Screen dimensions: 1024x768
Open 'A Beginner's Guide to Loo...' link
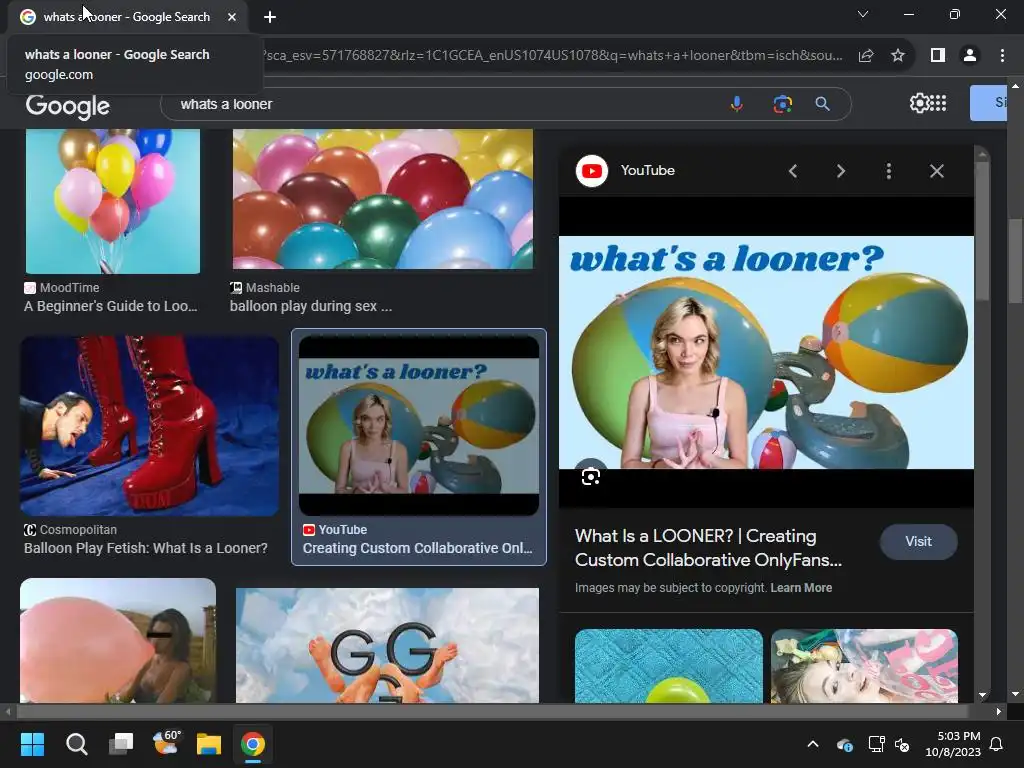tap(110, 306)
